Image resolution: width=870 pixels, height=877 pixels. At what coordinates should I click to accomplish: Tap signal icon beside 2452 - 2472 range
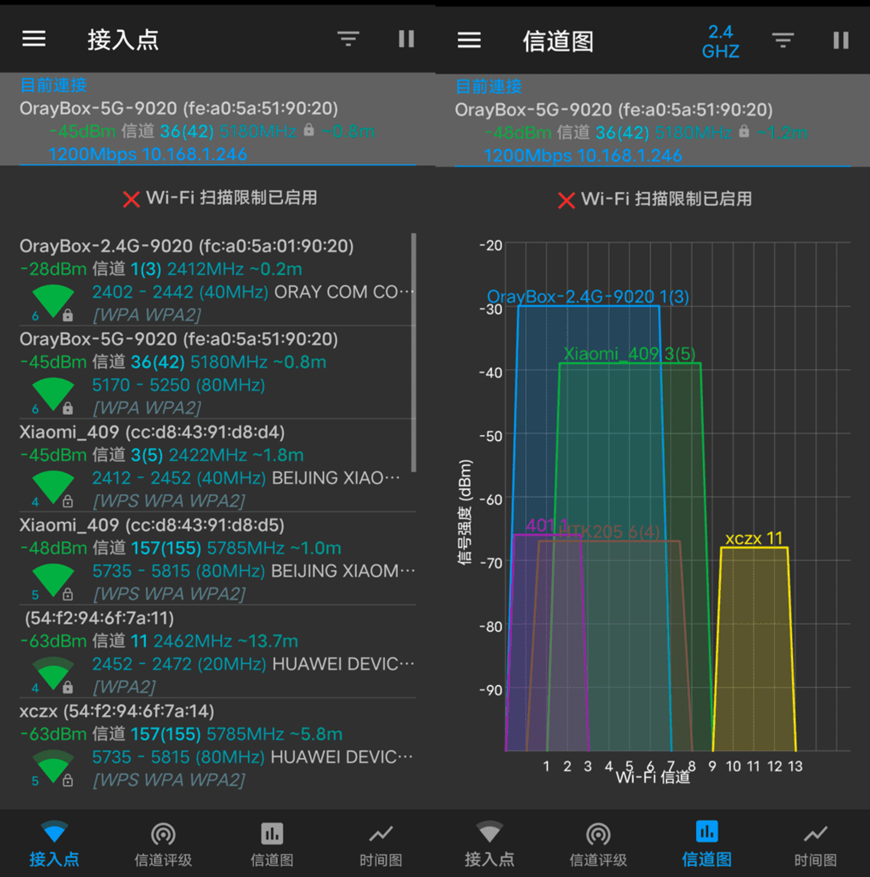click(x=53, y=674)
